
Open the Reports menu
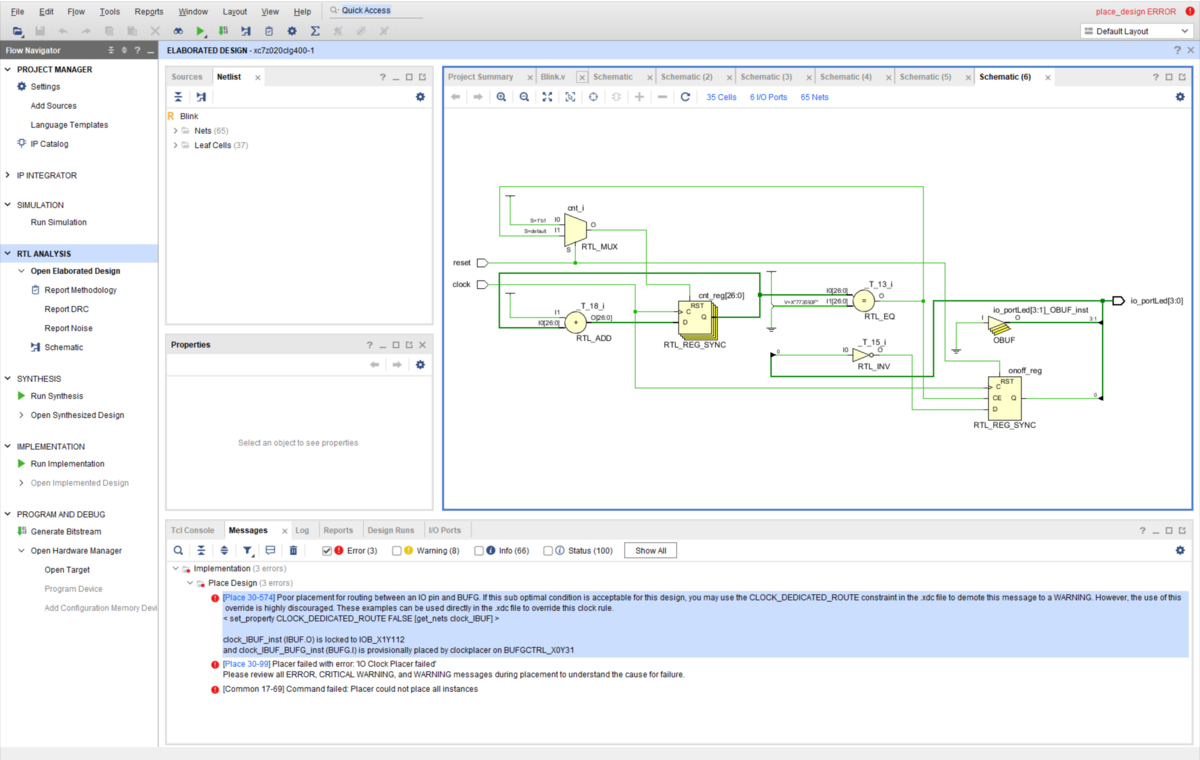(149, 11)
